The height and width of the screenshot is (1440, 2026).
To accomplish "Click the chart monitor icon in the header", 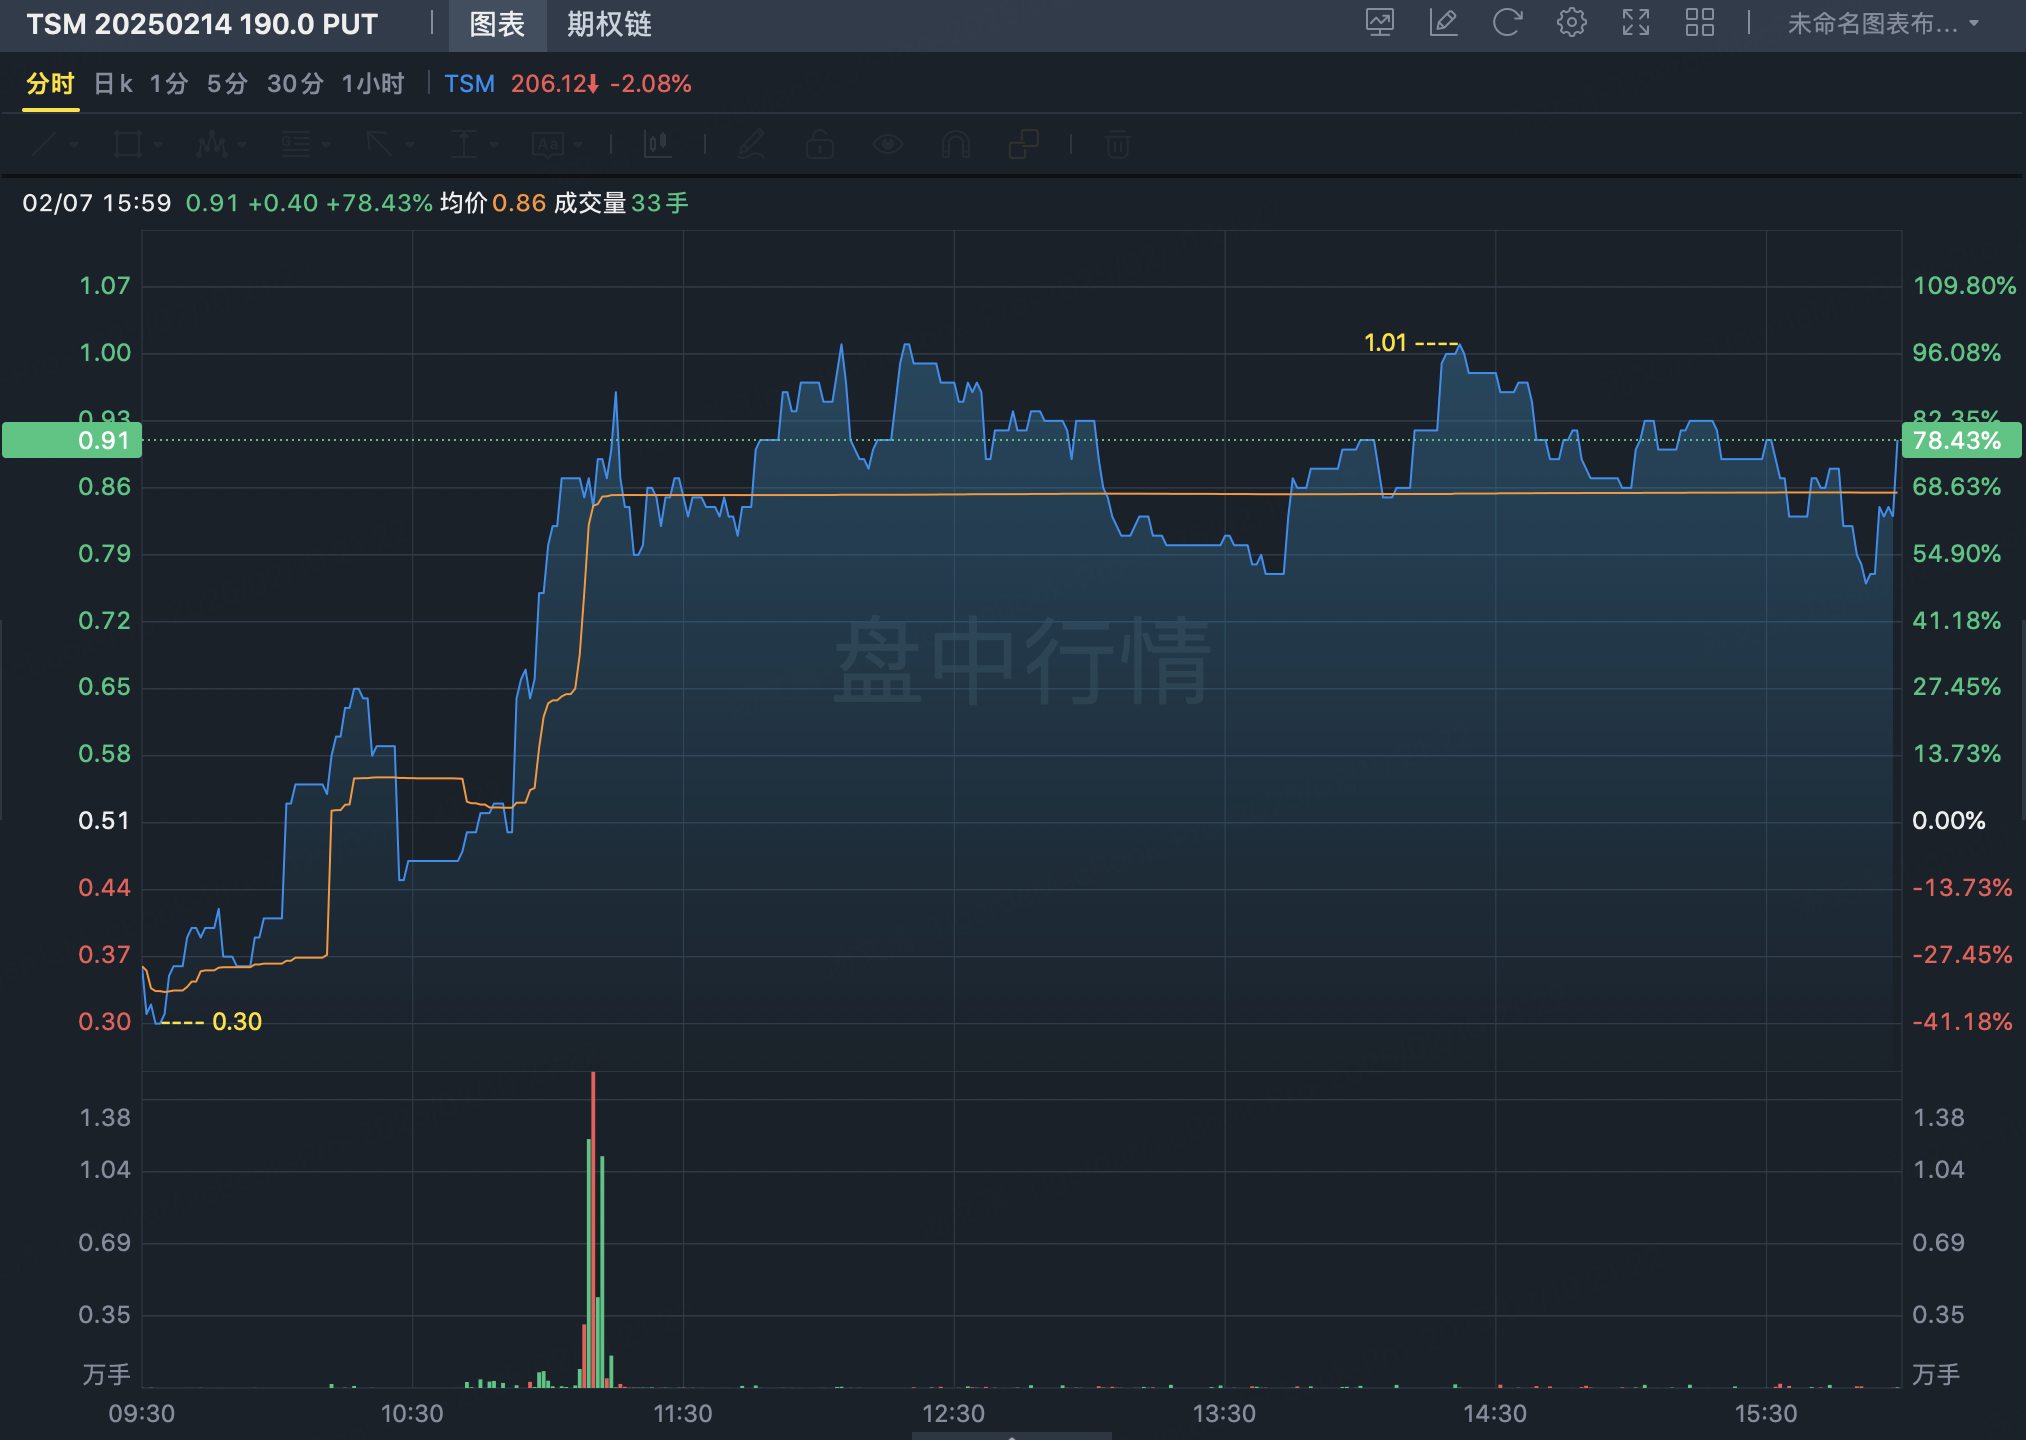I will tap(1380, 23).
